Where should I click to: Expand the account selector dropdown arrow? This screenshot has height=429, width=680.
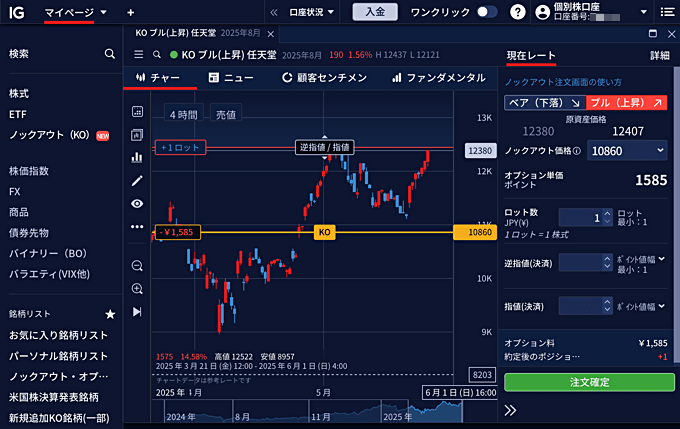[x=644, y=12]
